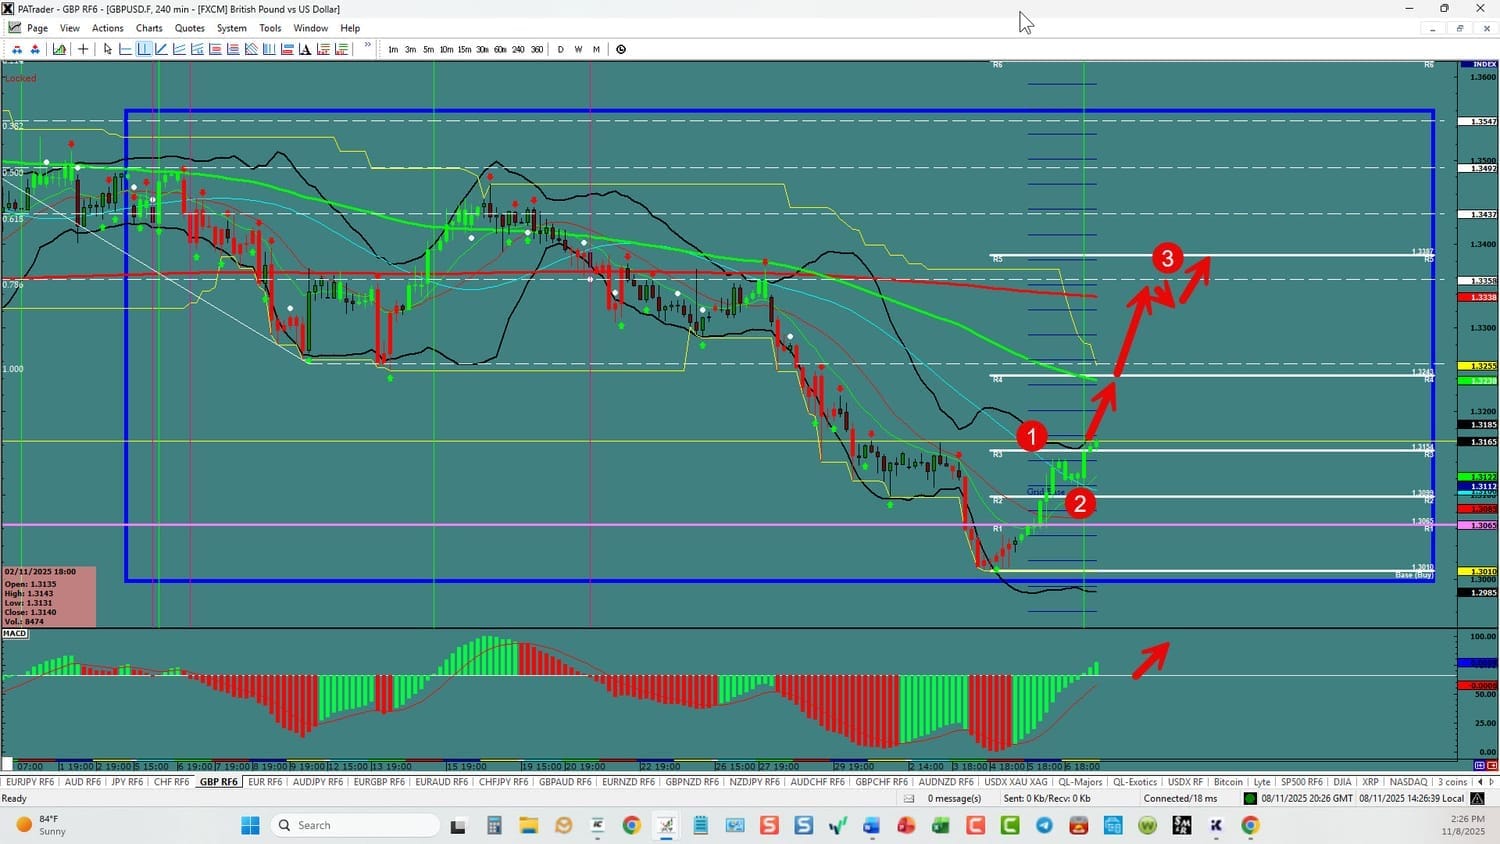Screen dimensions: 1500x844
Task: Select the diagonal trend line drawing tool
Action: [161, 49]
